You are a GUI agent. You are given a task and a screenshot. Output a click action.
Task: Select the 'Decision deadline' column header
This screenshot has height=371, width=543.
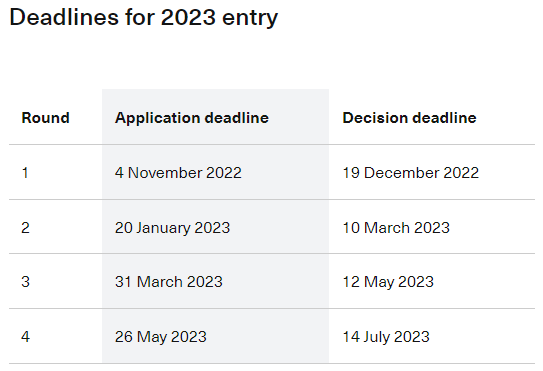click(409, 118)
